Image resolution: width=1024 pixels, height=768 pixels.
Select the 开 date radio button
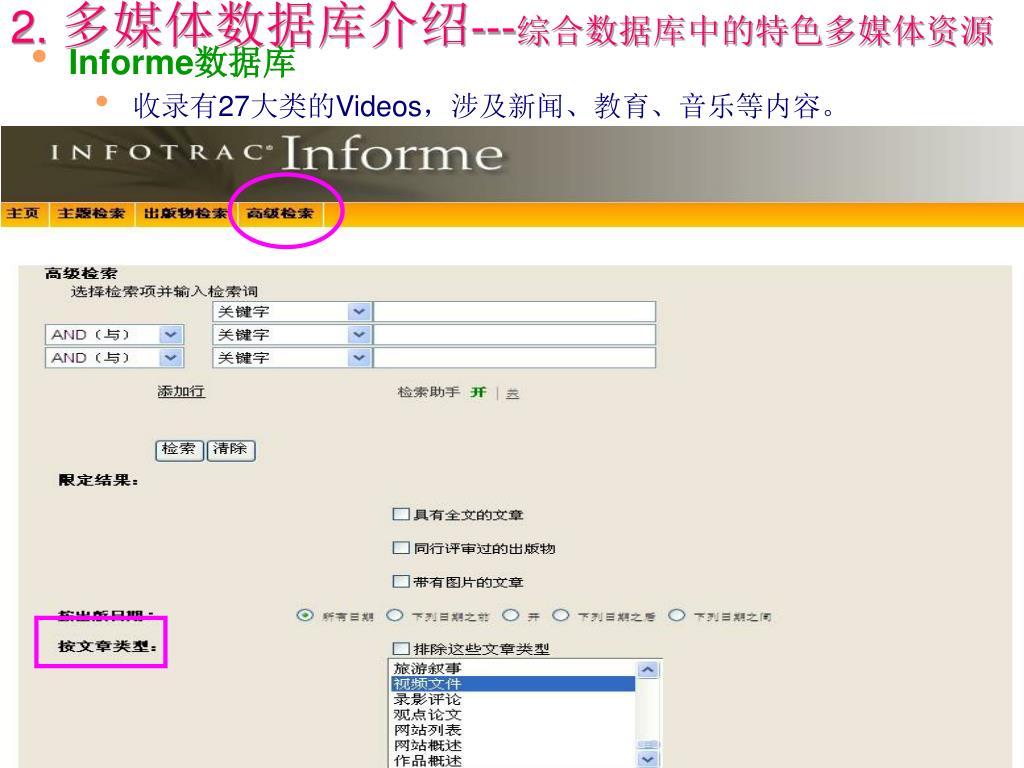click(511, 615)
